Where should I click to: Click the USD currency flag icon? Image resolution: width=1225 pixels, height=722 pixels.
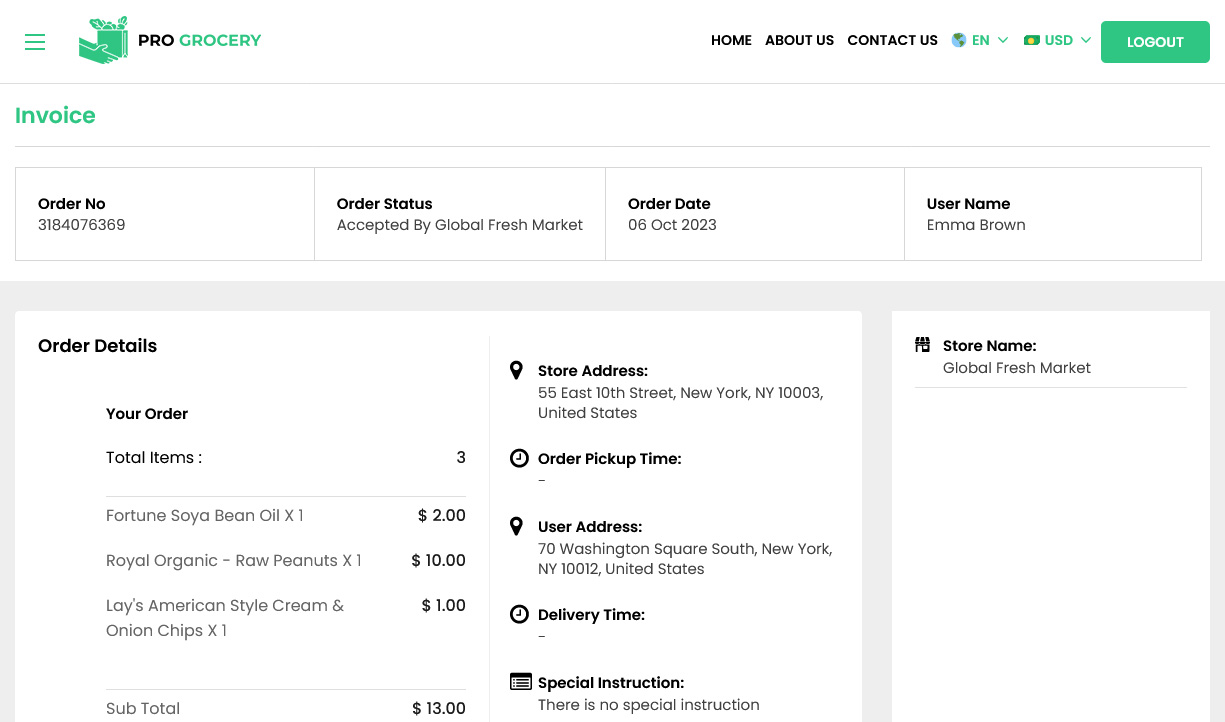[1032, 40]
